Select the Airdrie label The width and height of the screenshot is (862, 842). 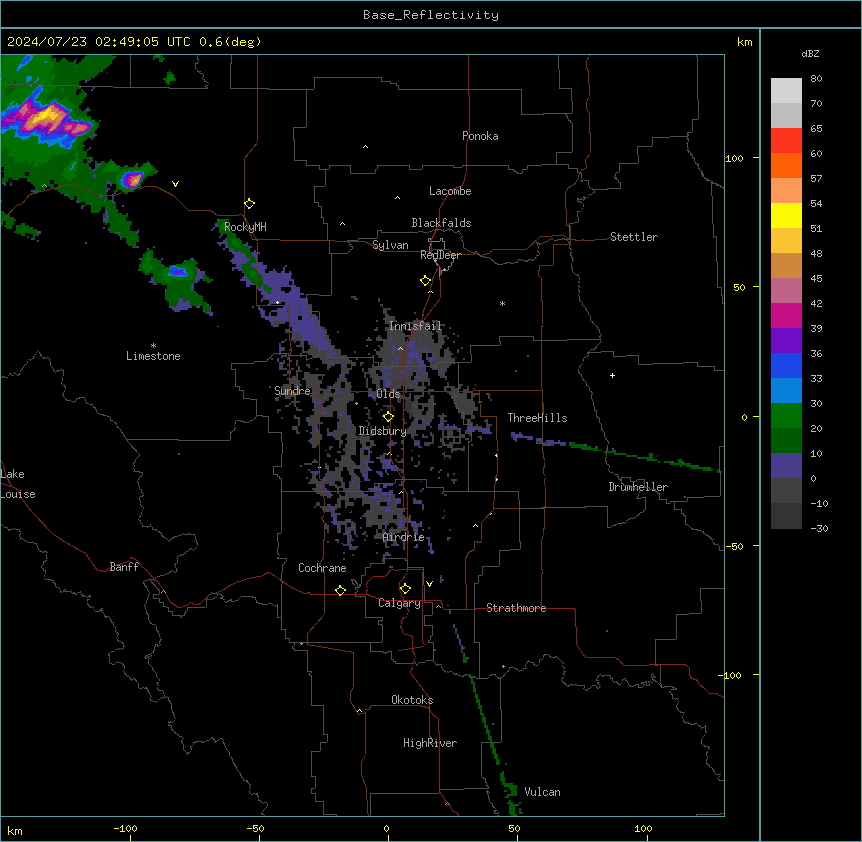click(404, 537)
